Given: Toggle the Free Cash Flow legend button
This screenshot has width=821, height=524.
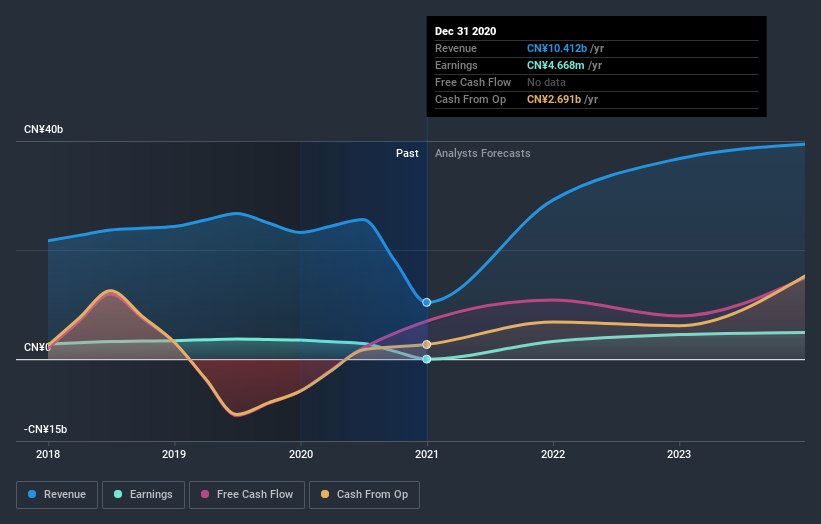Looking at the screenshot, I should 247,495.
